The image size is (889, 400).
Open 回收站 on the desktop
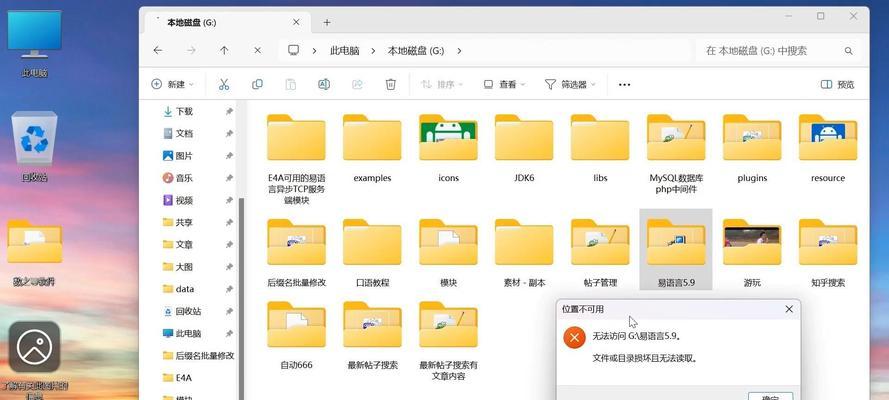pos(35,147)
